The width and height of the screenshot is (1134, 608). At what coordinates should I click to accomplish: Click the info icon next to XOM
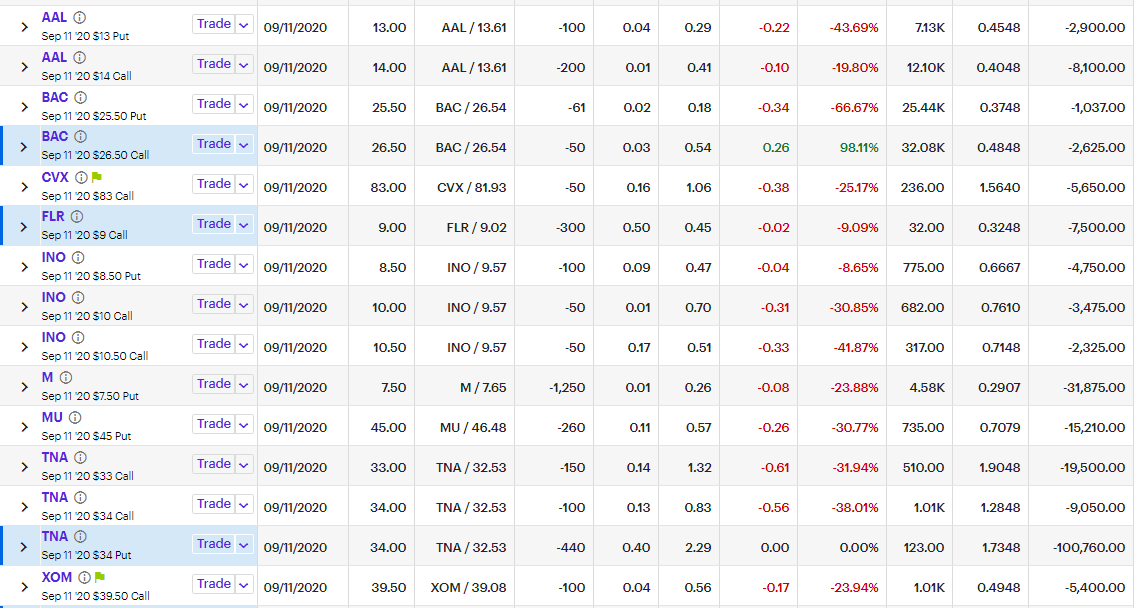pyautogui.click(x=84, y=577)
